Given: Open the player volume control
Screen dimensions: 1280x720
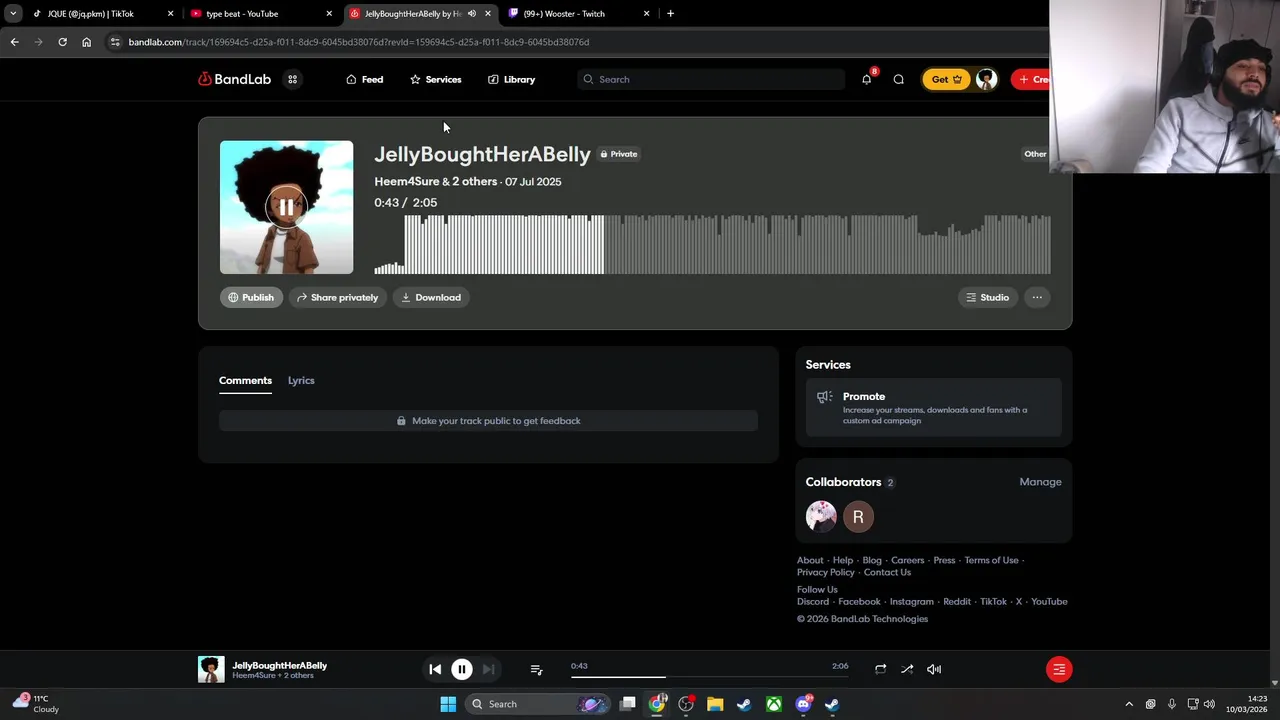Looking at the screenshot, I should pos(934,669).
